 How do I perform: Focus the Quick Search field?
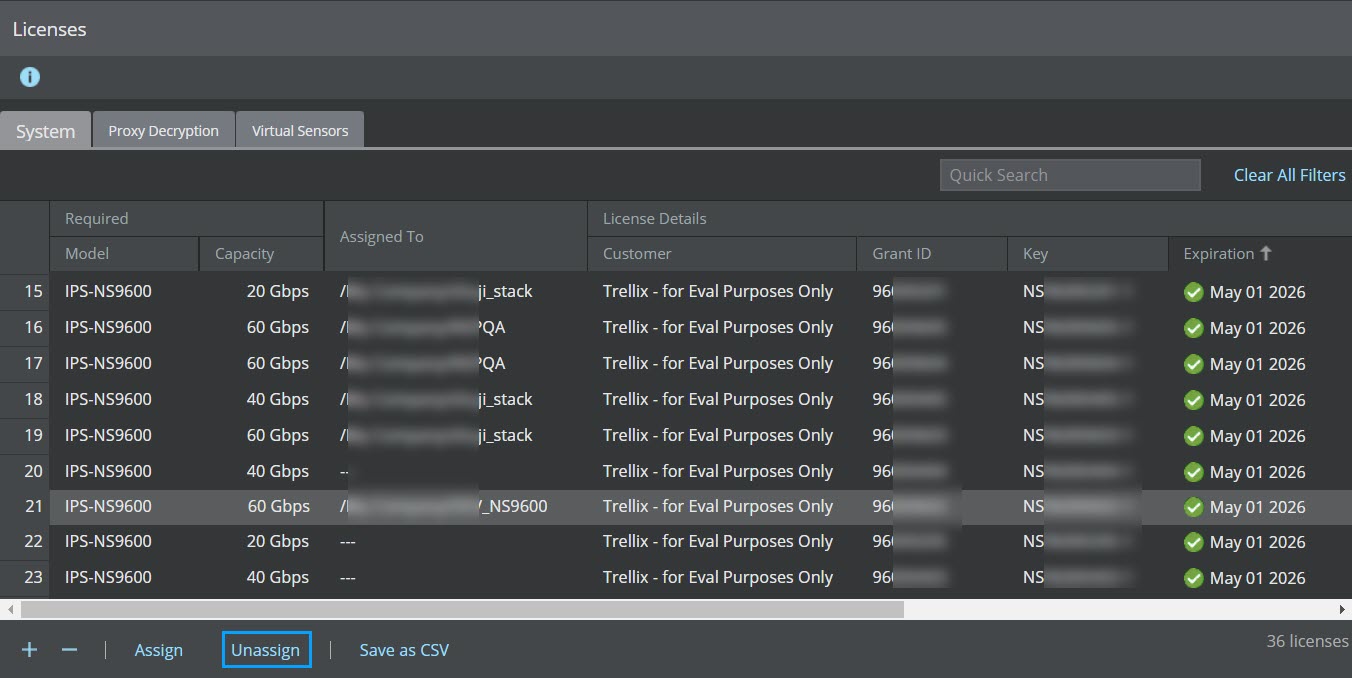(1070, 175)
